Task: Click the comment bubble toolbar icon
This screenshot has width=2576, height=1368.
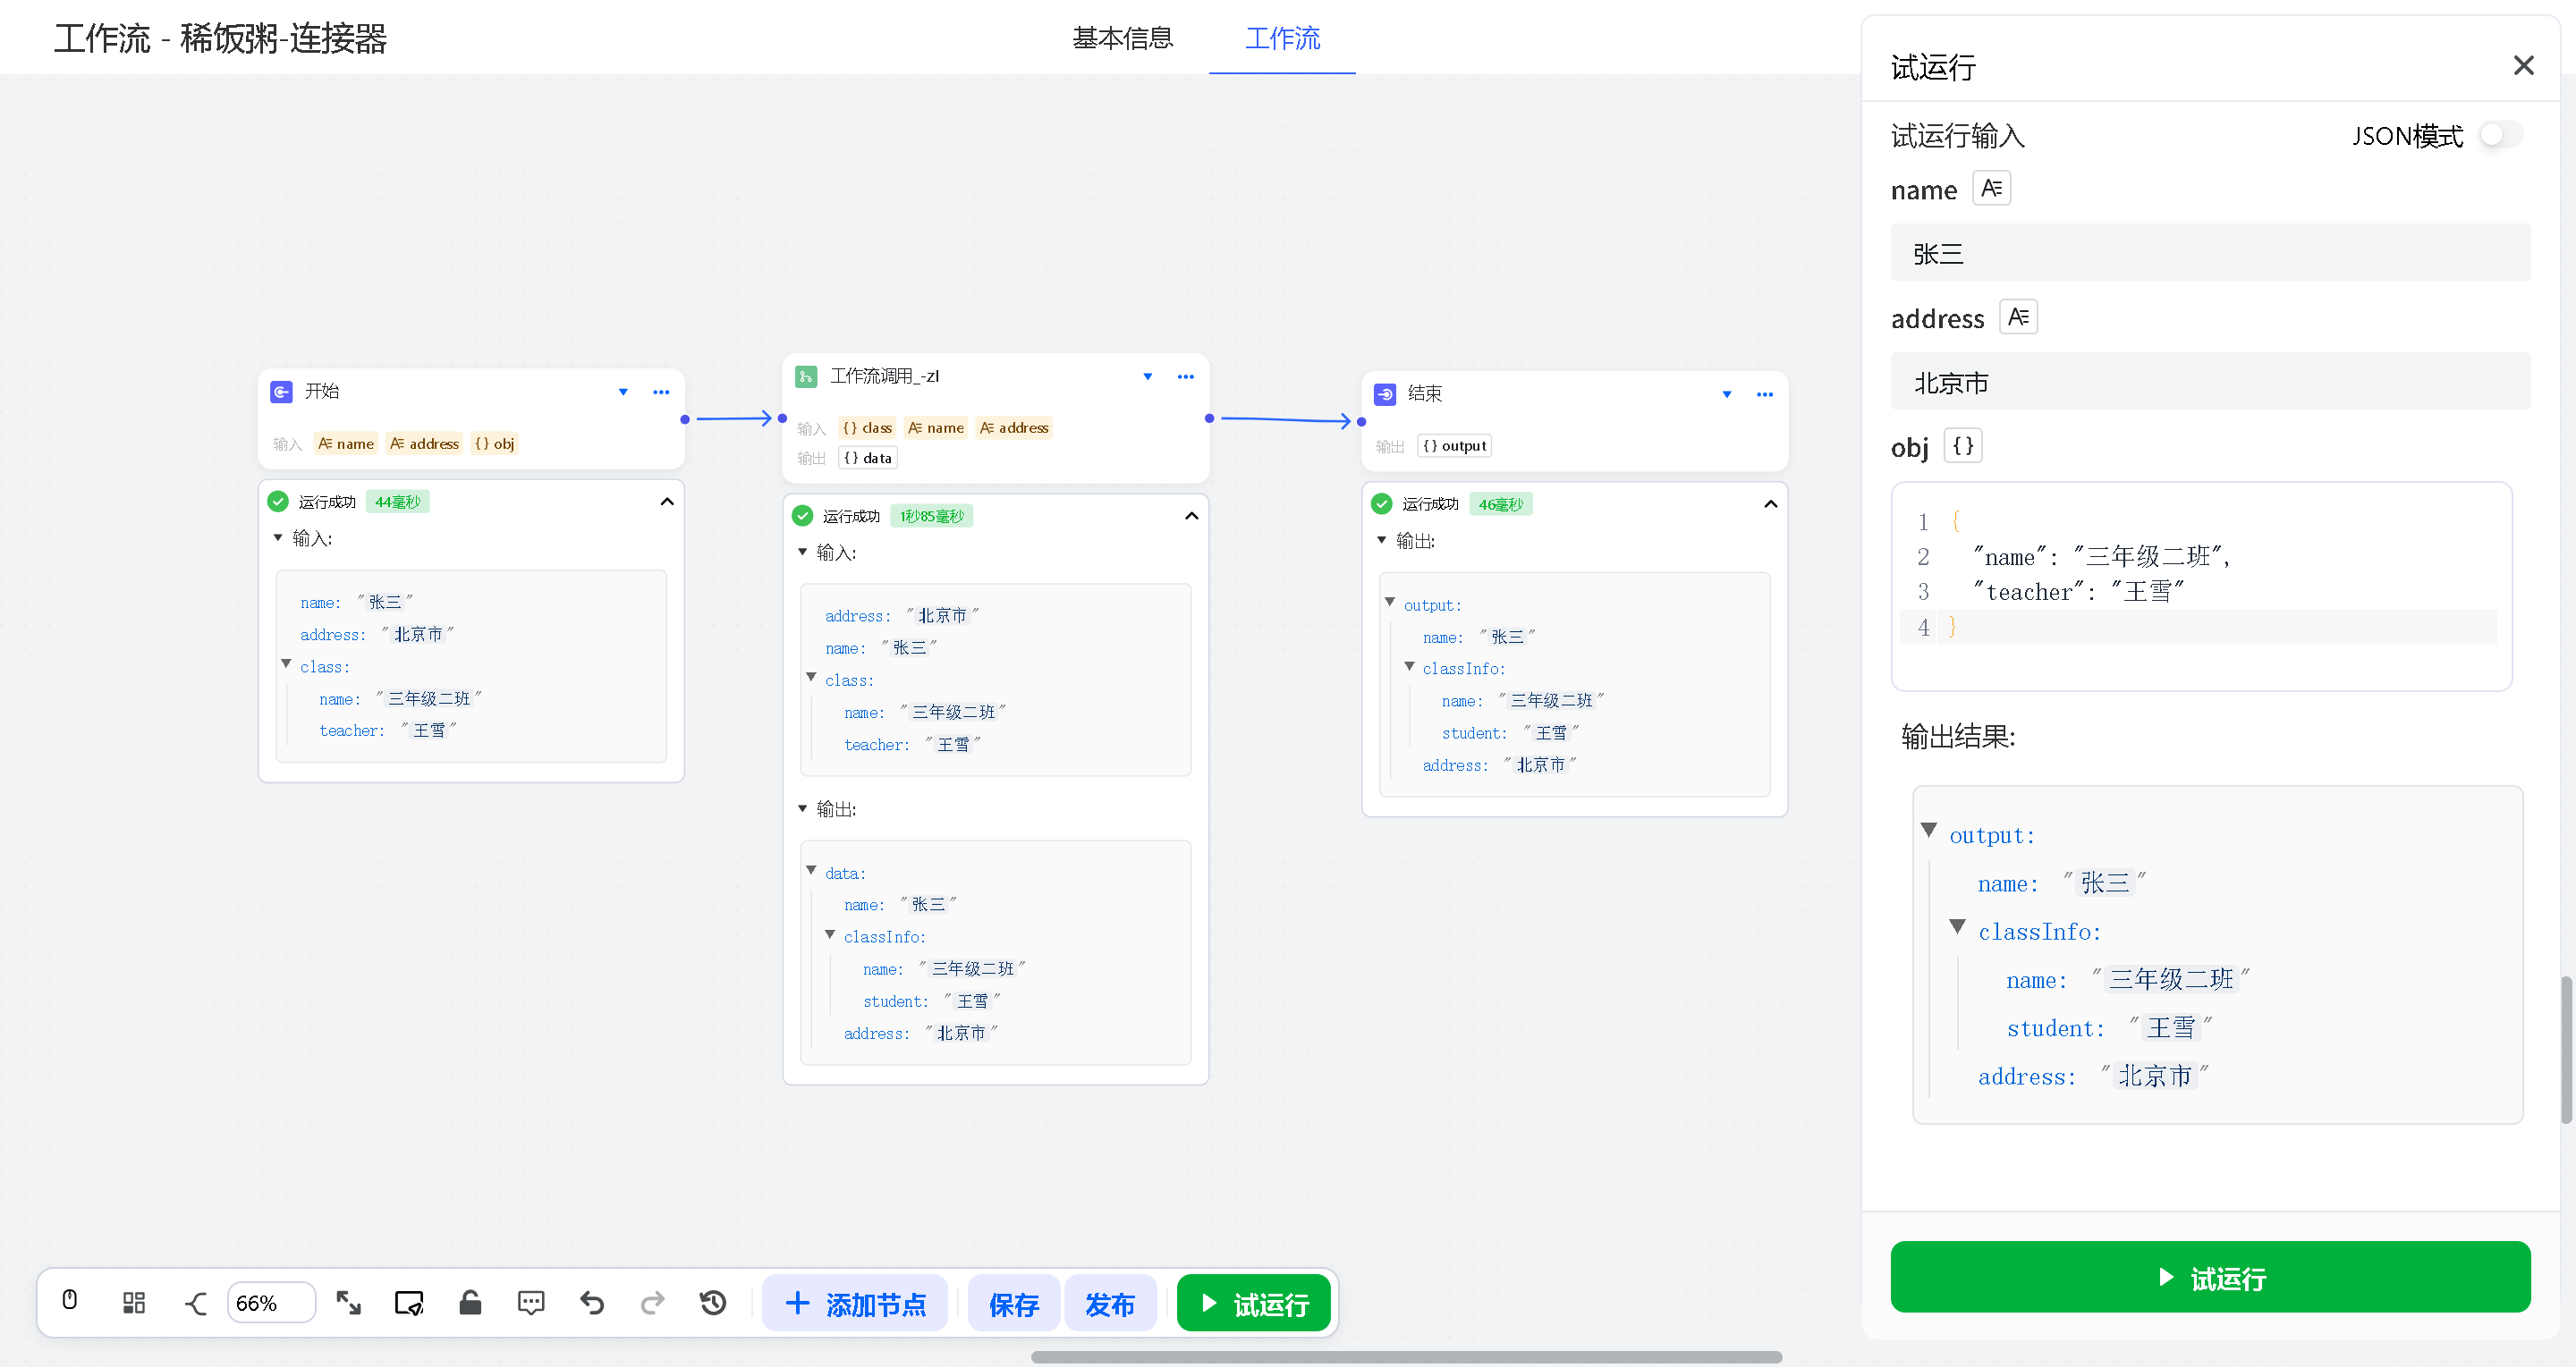Action: 531,1302
